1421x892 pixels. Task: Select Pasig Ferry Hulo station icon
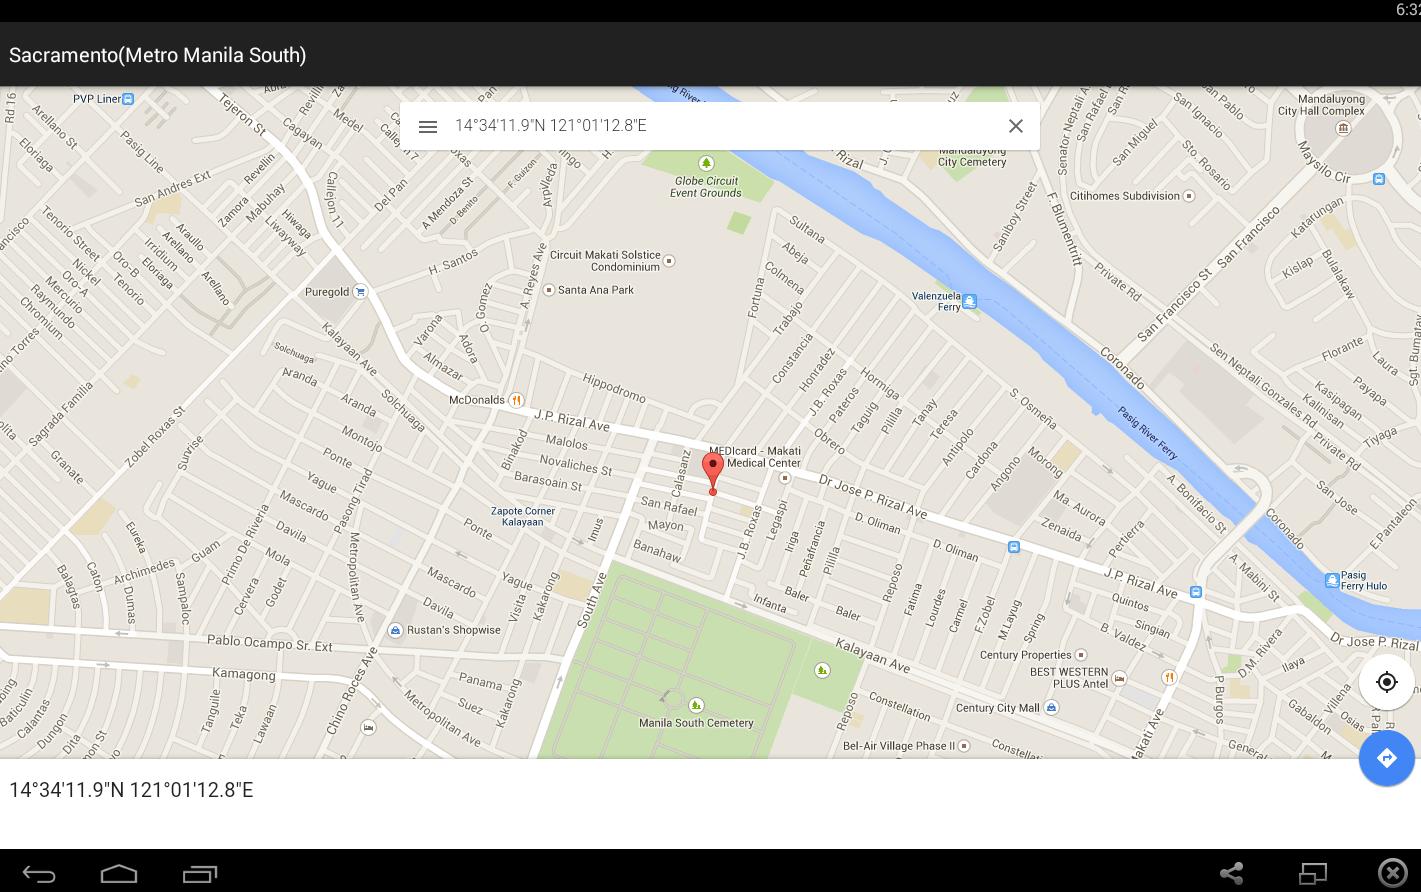[x=1331, y=580]
